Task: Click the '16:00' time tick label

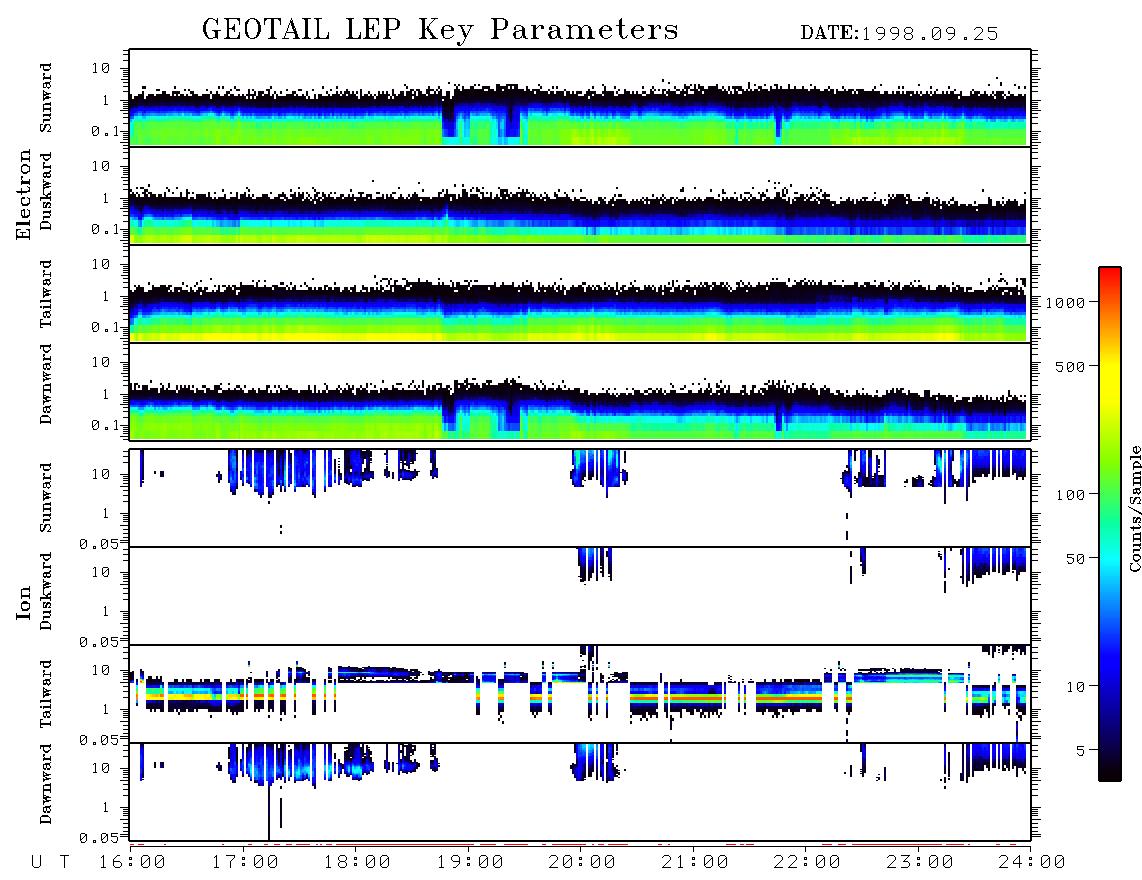Action: [133, 863]
